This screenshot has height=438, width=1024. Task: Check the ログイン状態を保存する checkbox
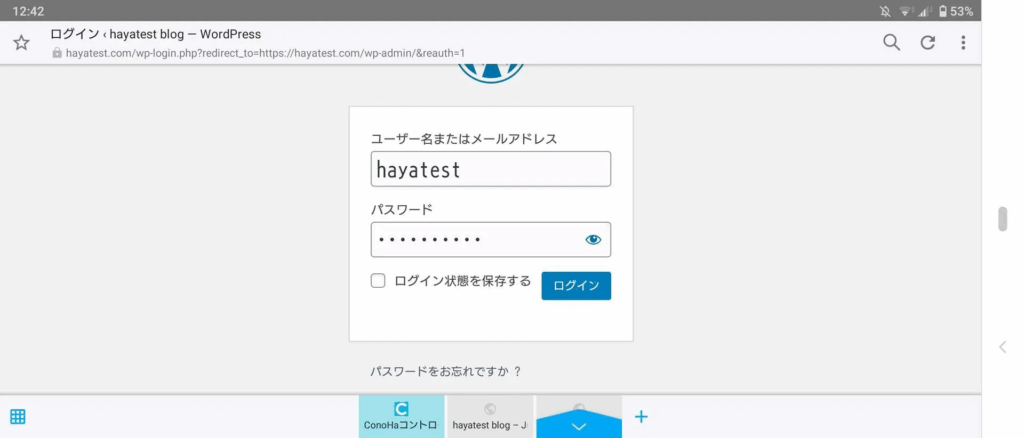click(378, 281)
